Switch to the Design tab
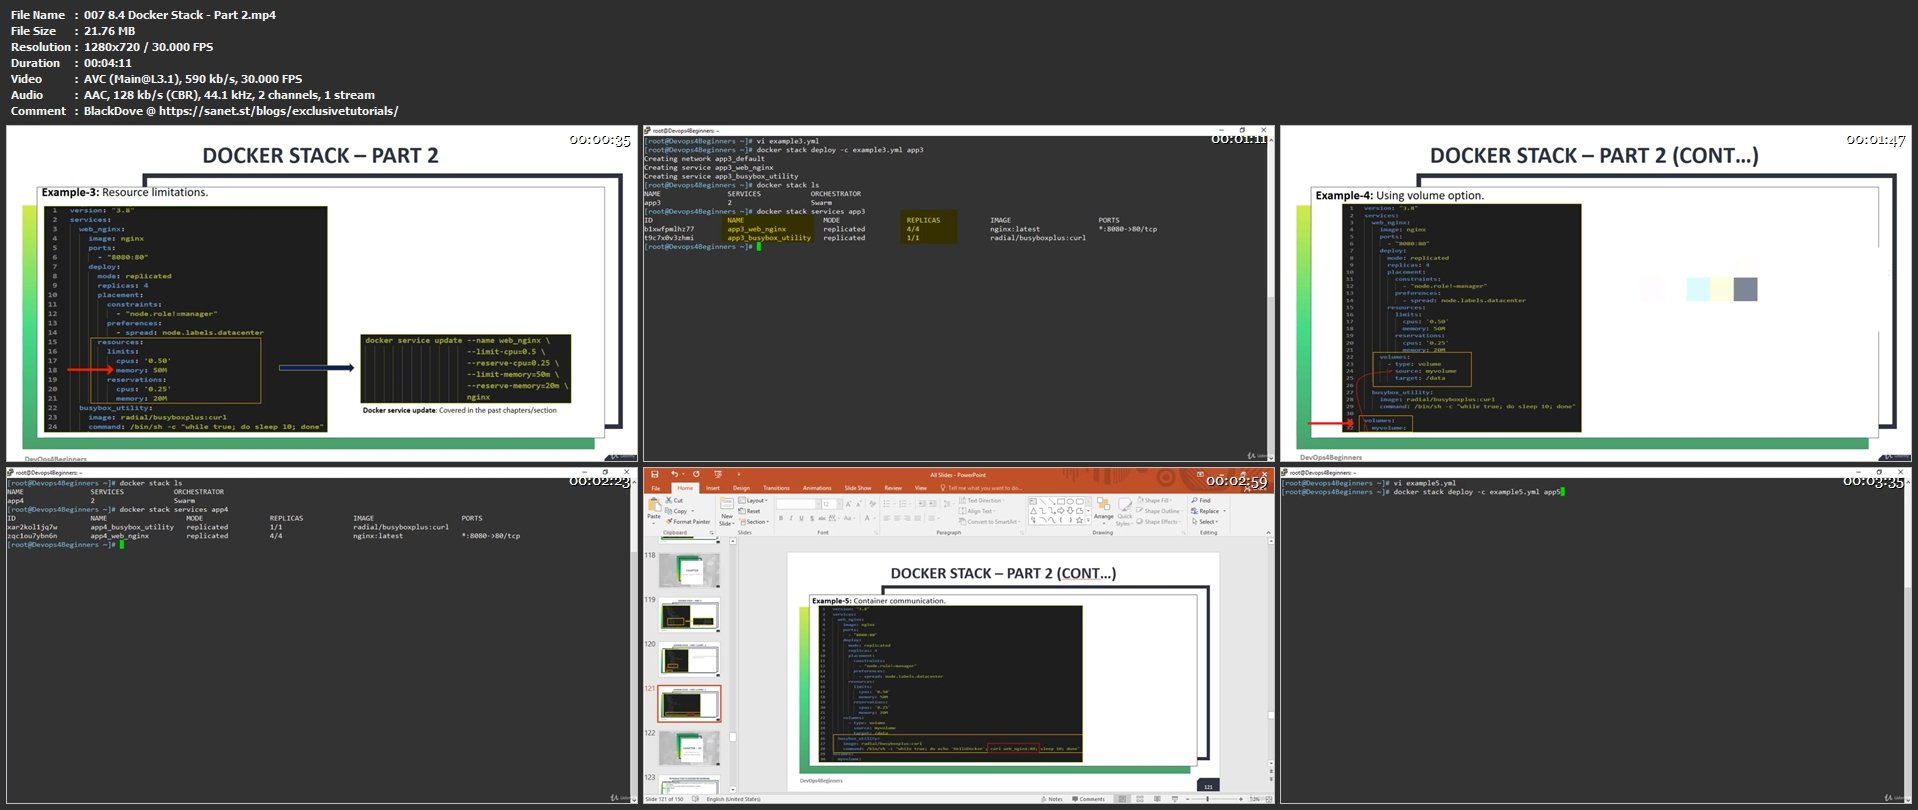The image size is (1918, 810). (x=741, y=488)
